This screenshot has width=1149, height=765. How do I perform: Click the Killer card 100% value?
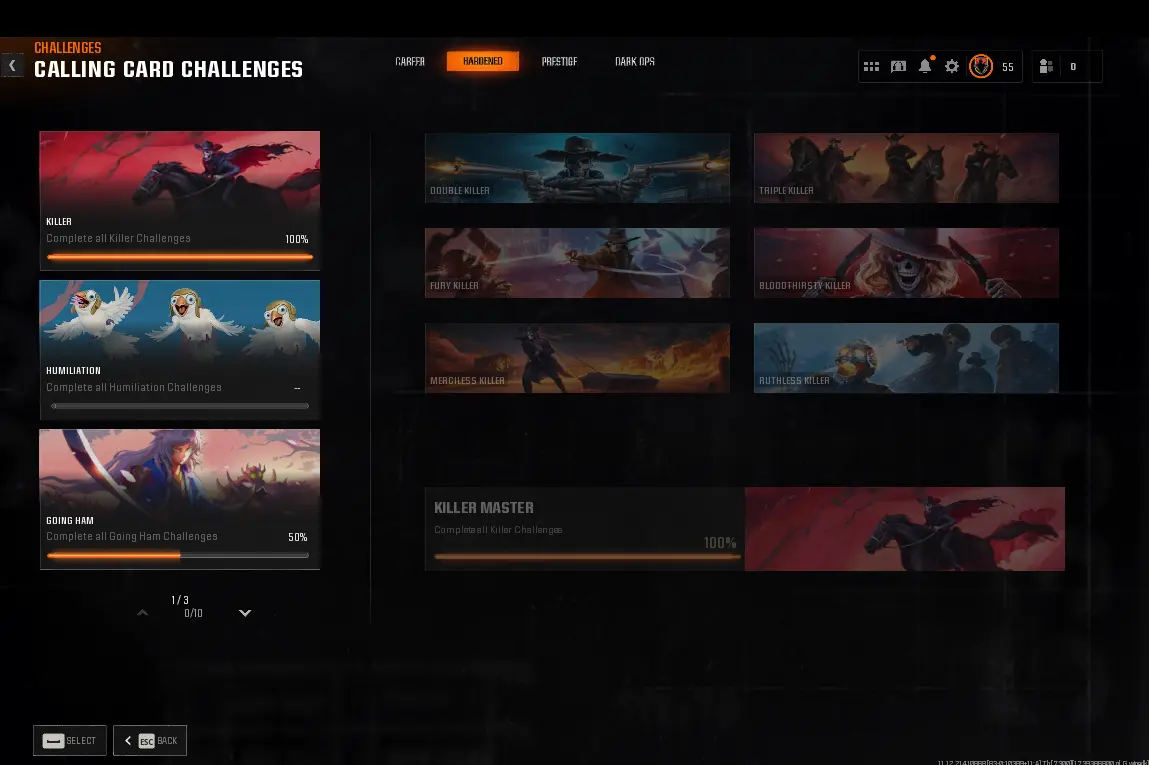coord(297,239)
